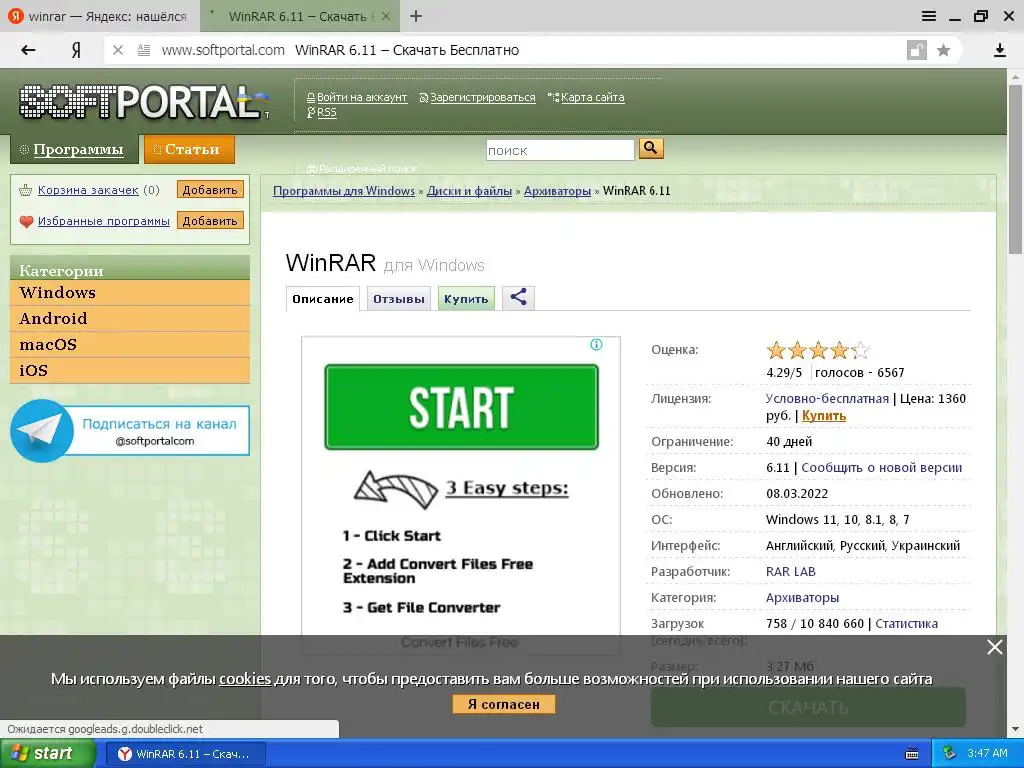Click scrollbar down arrow
Viewport: 1024px width, 768px height.
point(1016,729)
